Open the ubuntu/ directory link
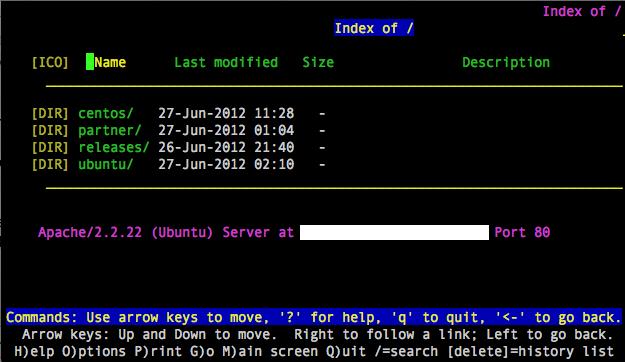Screen dimensions: 625x362 tap(106, 164)
